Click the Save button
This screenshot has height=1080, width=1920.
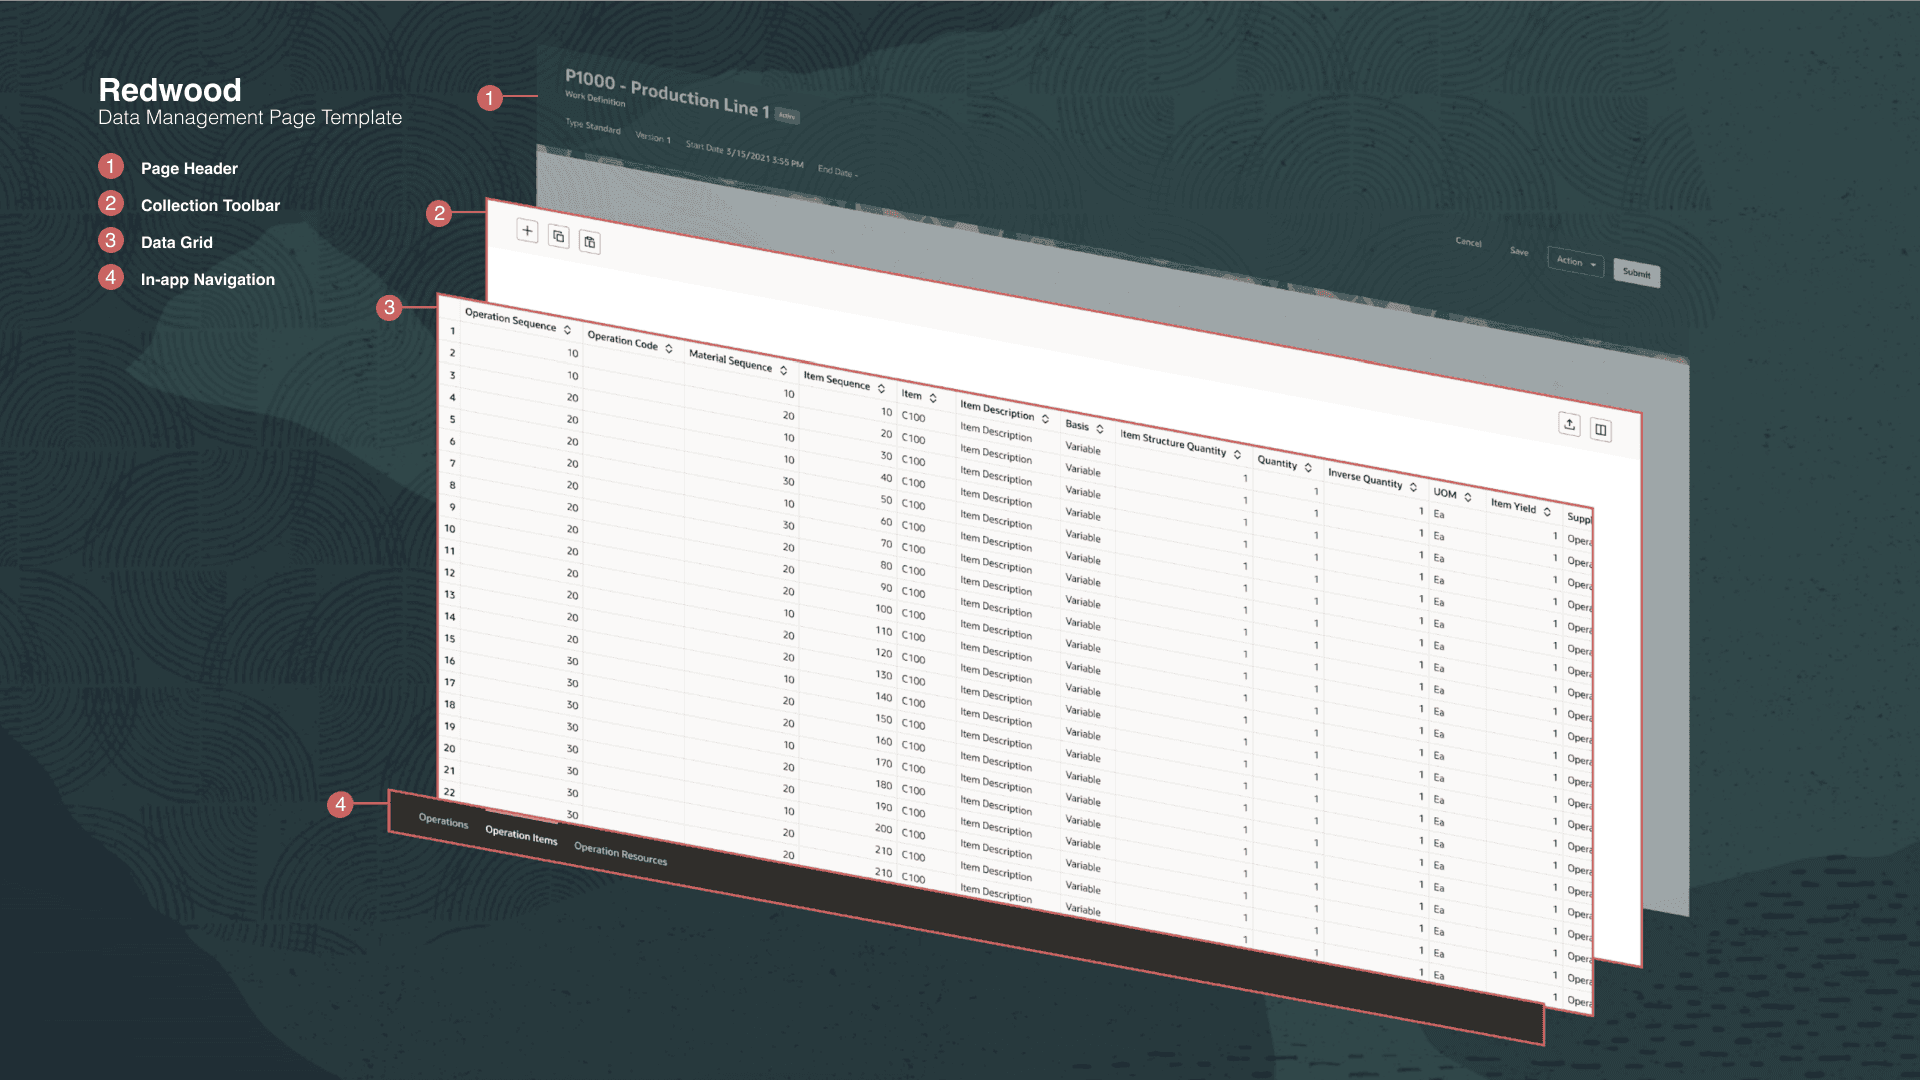(x=1519, y=252)
